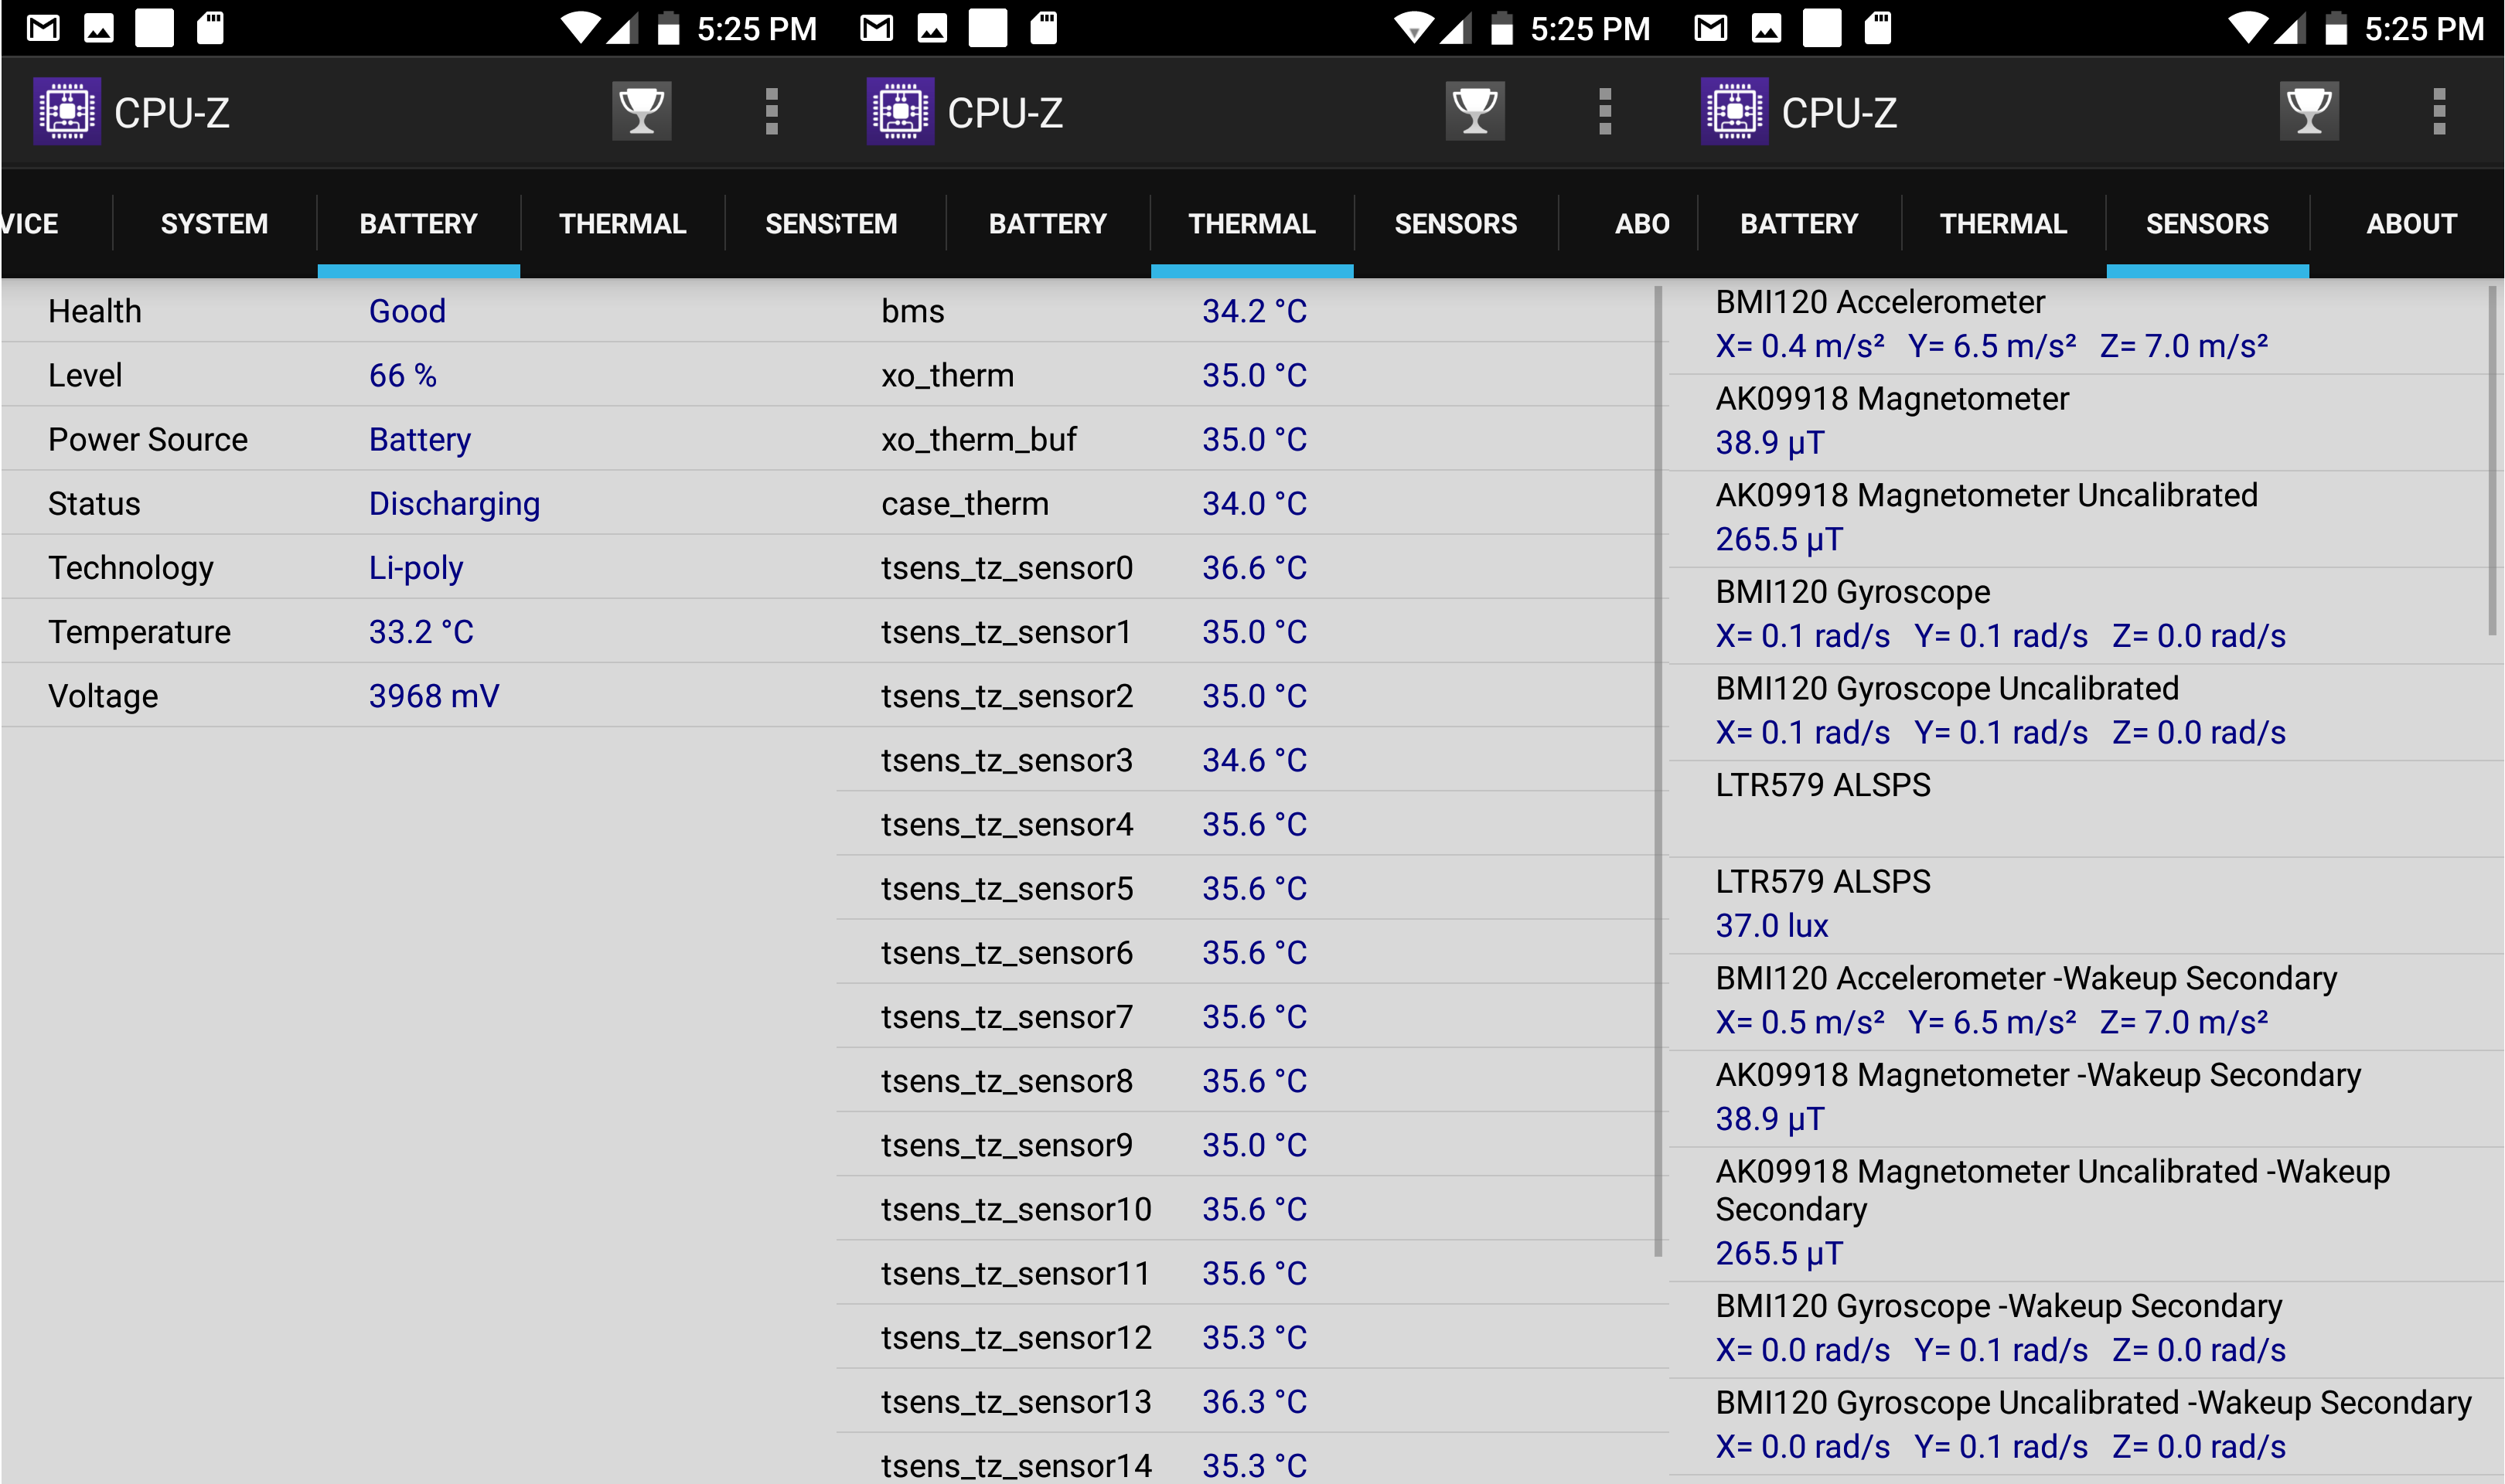Open the overflow menu in the middle CPU-Z panel

coord(1605,111)
